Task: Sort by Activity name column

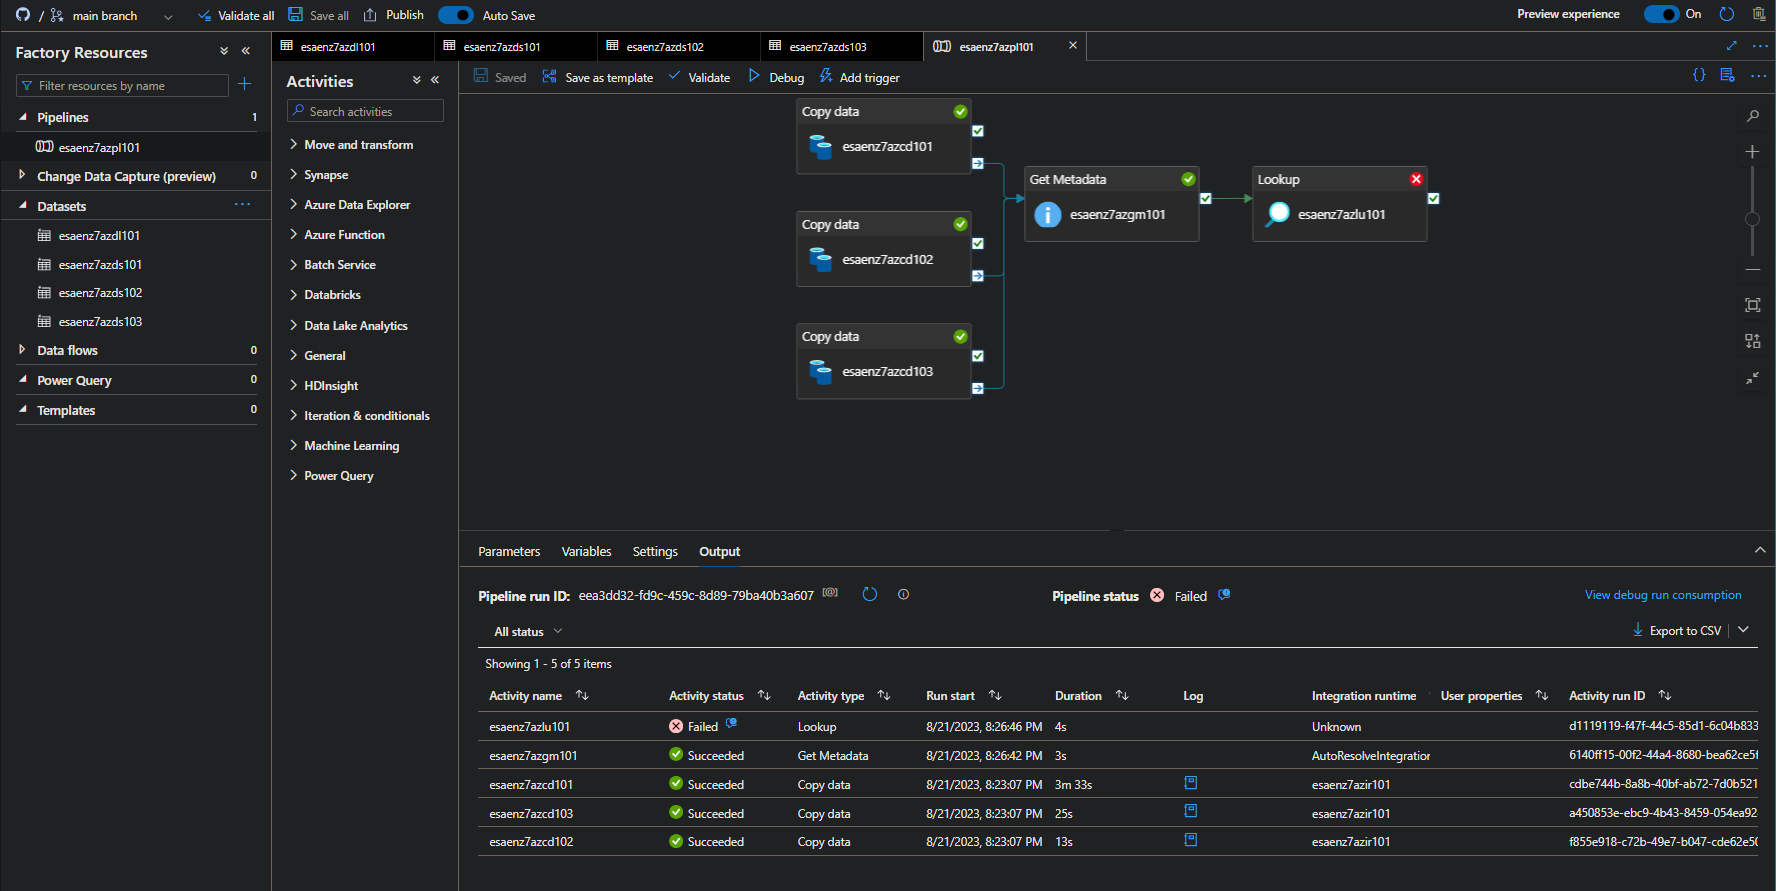Action: click(582, 696)
